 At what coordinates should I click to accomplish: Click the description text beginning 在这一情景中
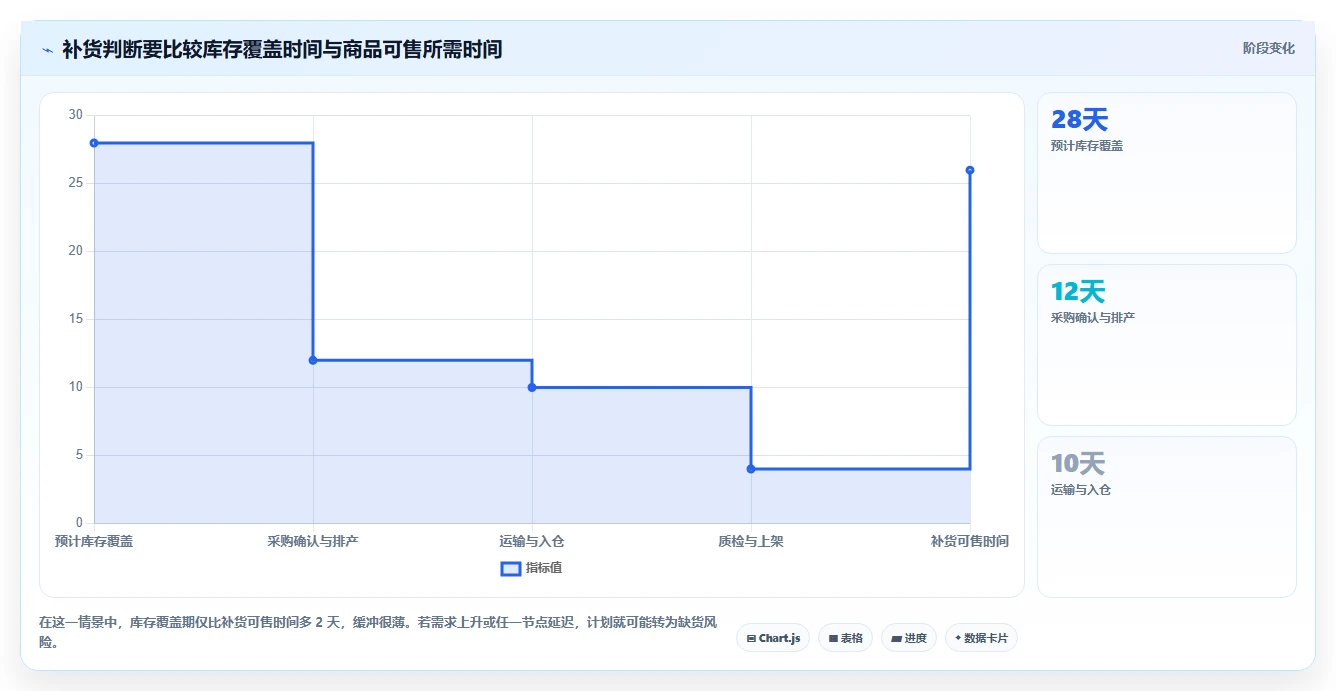378,632
